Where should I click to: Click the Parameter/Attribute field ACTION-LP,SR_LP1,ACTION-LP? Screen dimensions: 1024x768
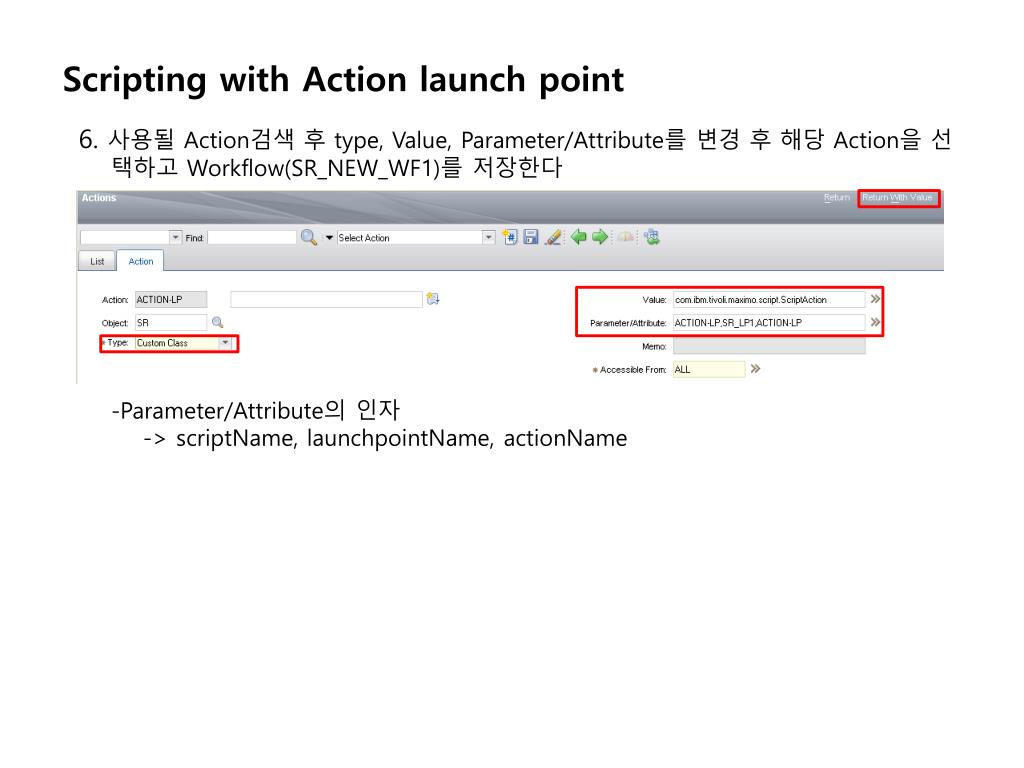769,323
